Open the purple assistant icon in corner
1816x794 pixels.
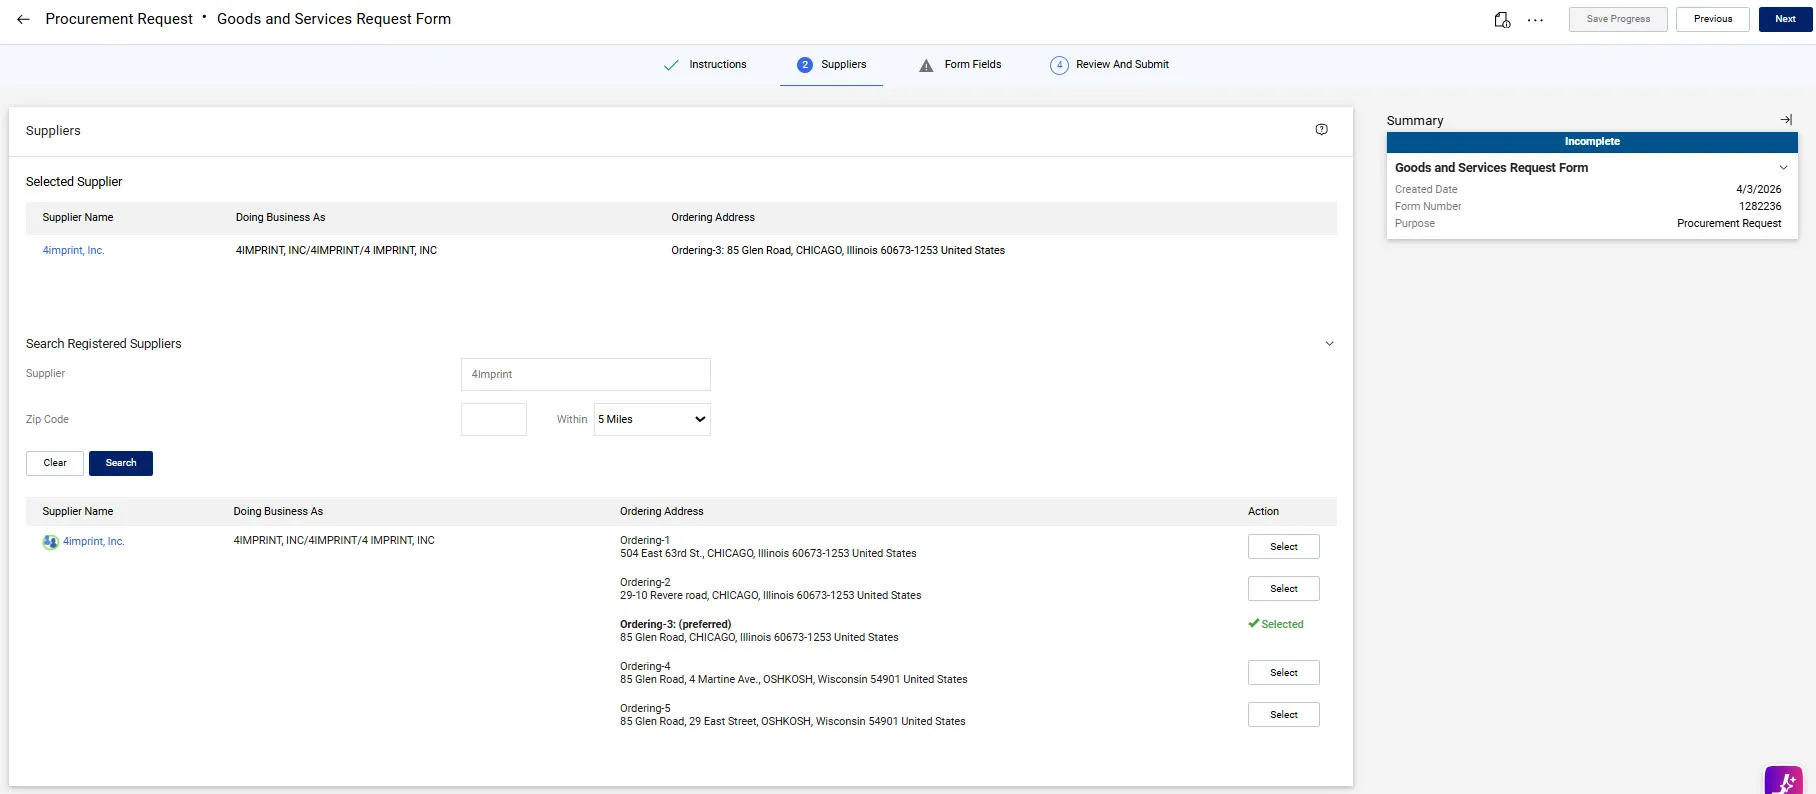pyautogui.click(x=1783, y=781)
